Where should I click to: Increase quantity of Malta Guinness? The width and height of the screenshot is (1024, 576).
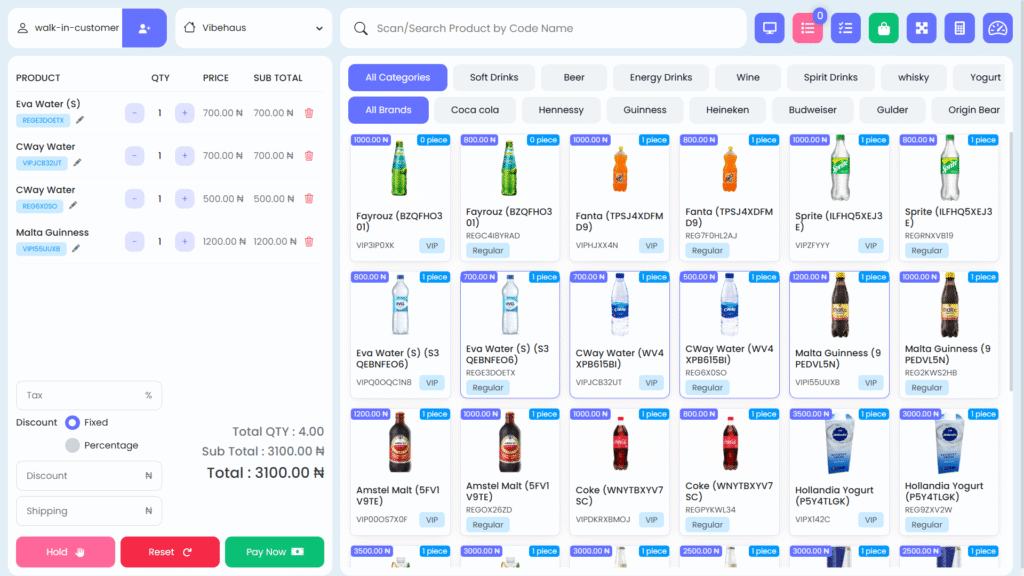pos(184,241)
